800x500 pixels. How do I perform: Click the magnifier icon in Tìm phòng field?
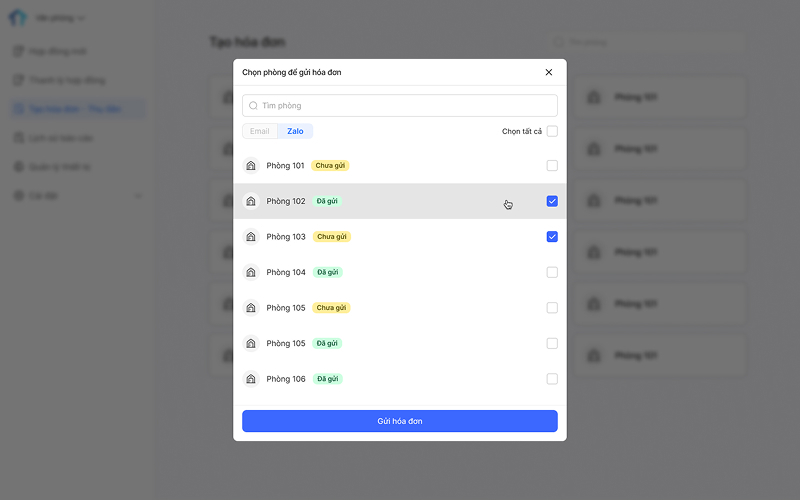pyautogui.click(x=253, y=106)
